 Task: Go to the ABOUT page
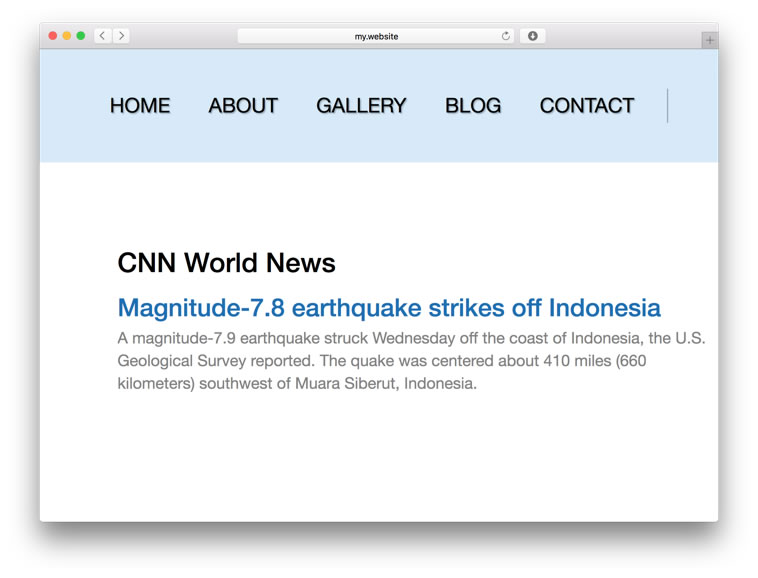click(243, 106)
